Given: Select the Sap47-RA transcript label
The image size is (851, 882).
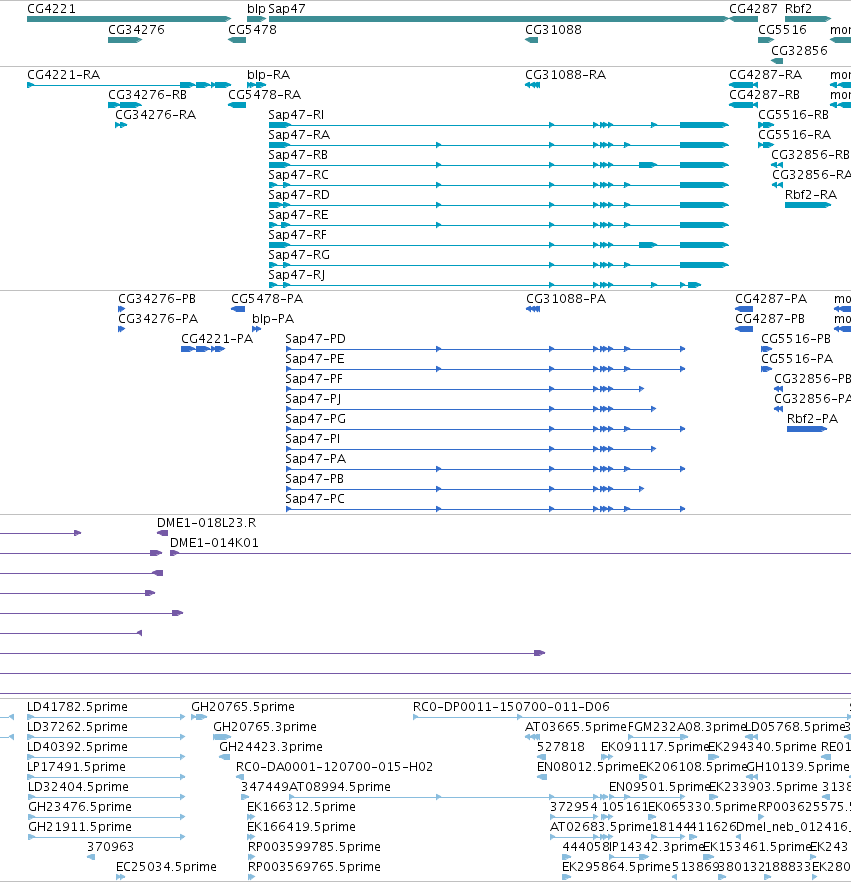Looking at the screenshot, I should 299,135.
